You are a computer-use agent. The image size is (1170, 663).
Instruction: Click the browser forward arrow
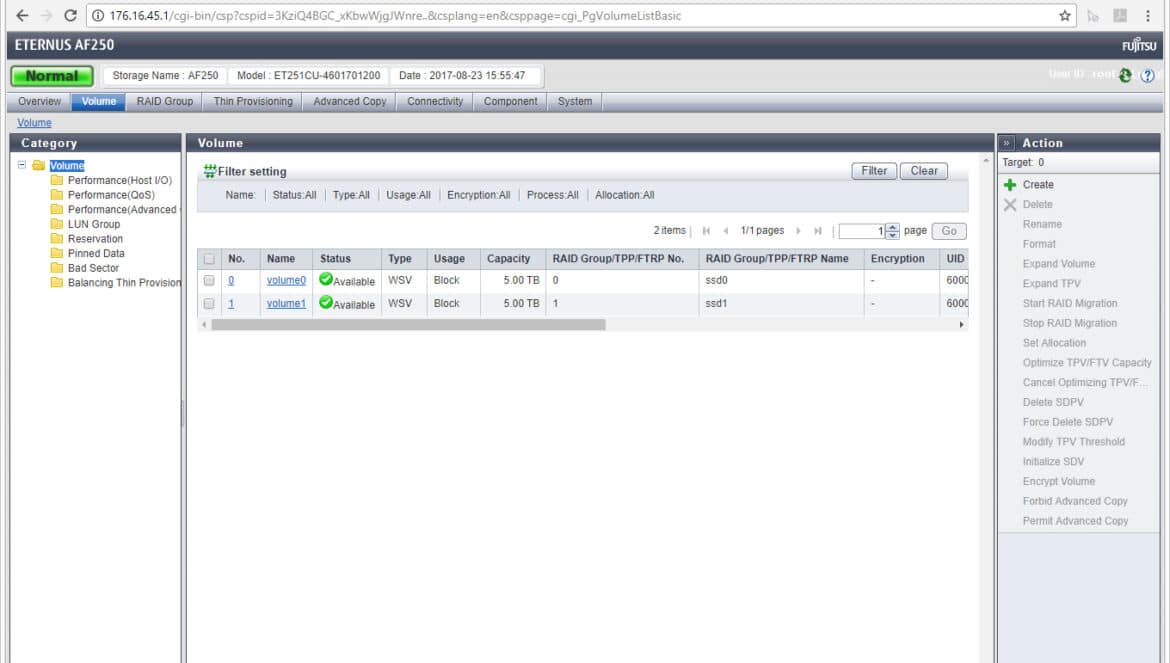pyautogui.click(x=46, y=16)
